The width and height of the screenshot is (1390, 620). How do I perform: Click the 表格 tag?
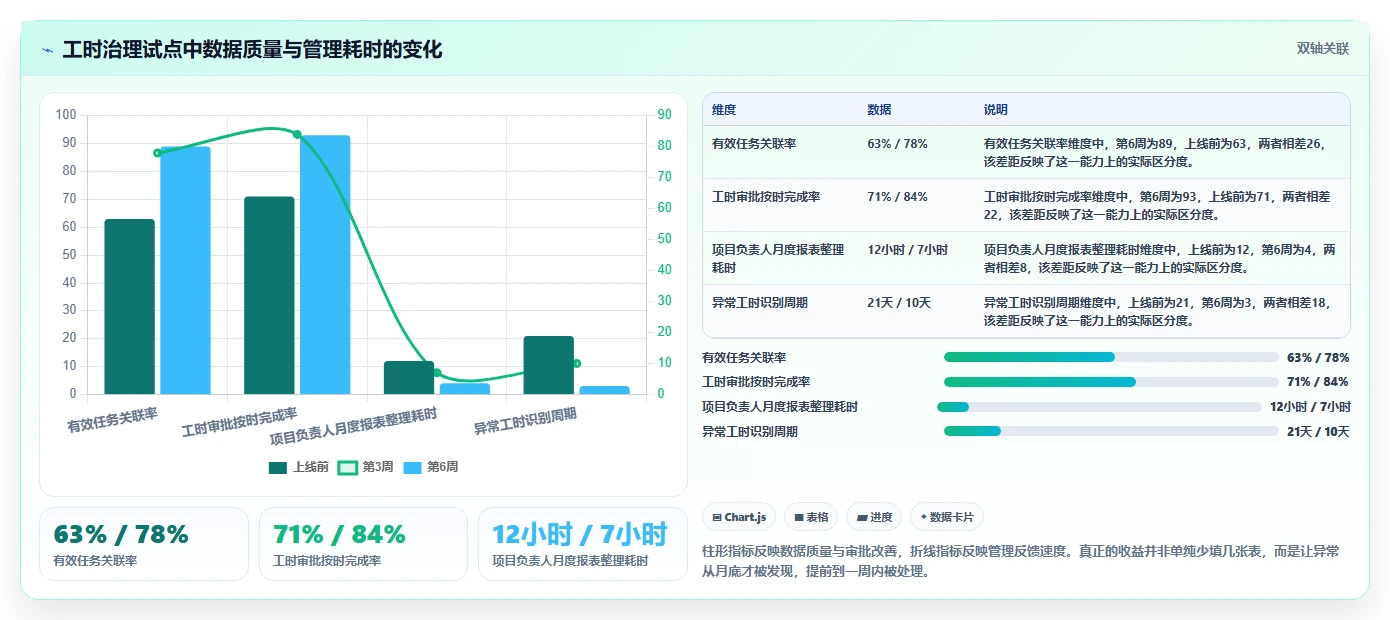pos(811,517)
